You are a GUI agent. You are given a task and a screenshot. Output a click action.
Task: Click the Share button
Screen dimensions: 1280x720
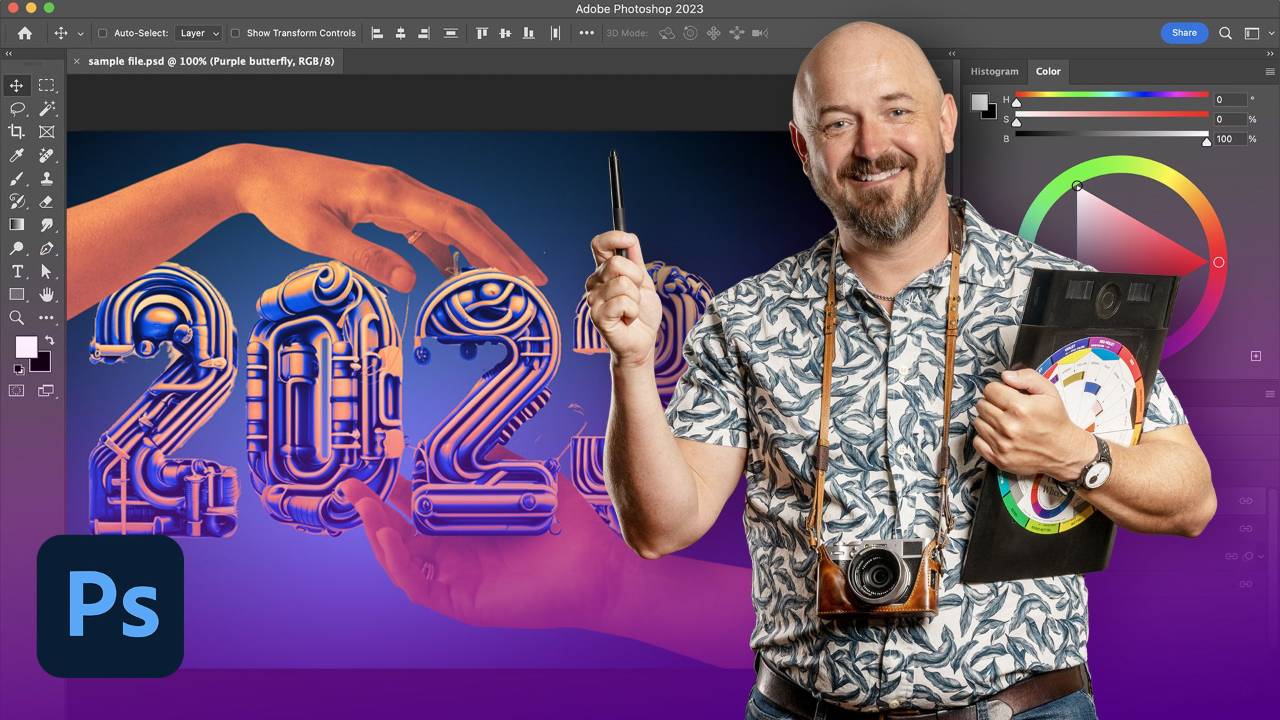click(x=1184, y=32)
